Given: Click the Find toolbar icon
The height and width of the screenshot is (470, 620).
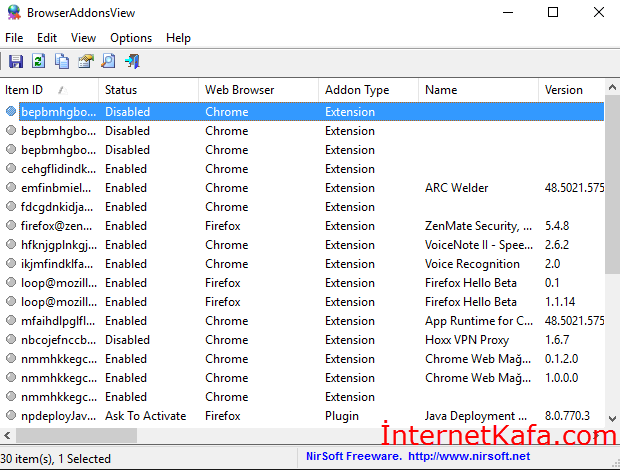Looking at the screenshot, I should [x=108, y=61].
